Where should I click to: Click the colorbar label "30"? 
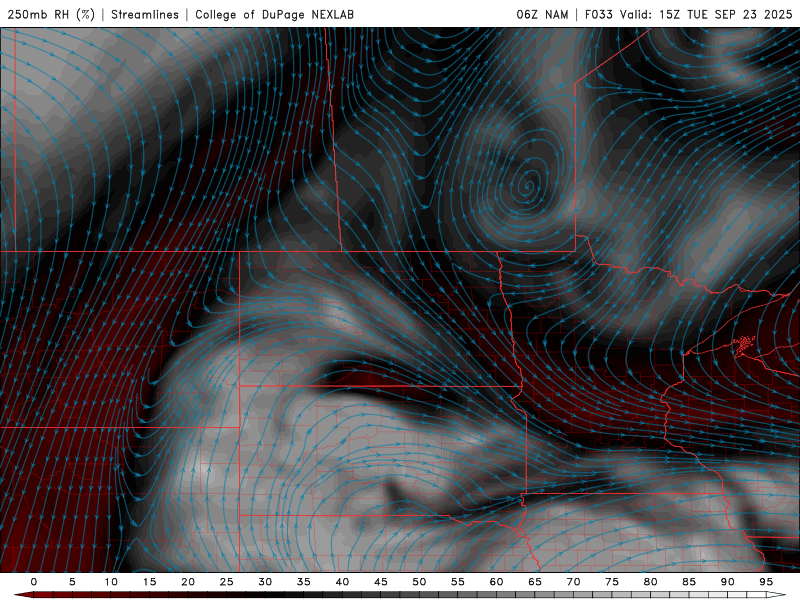(x=265, y=582)
